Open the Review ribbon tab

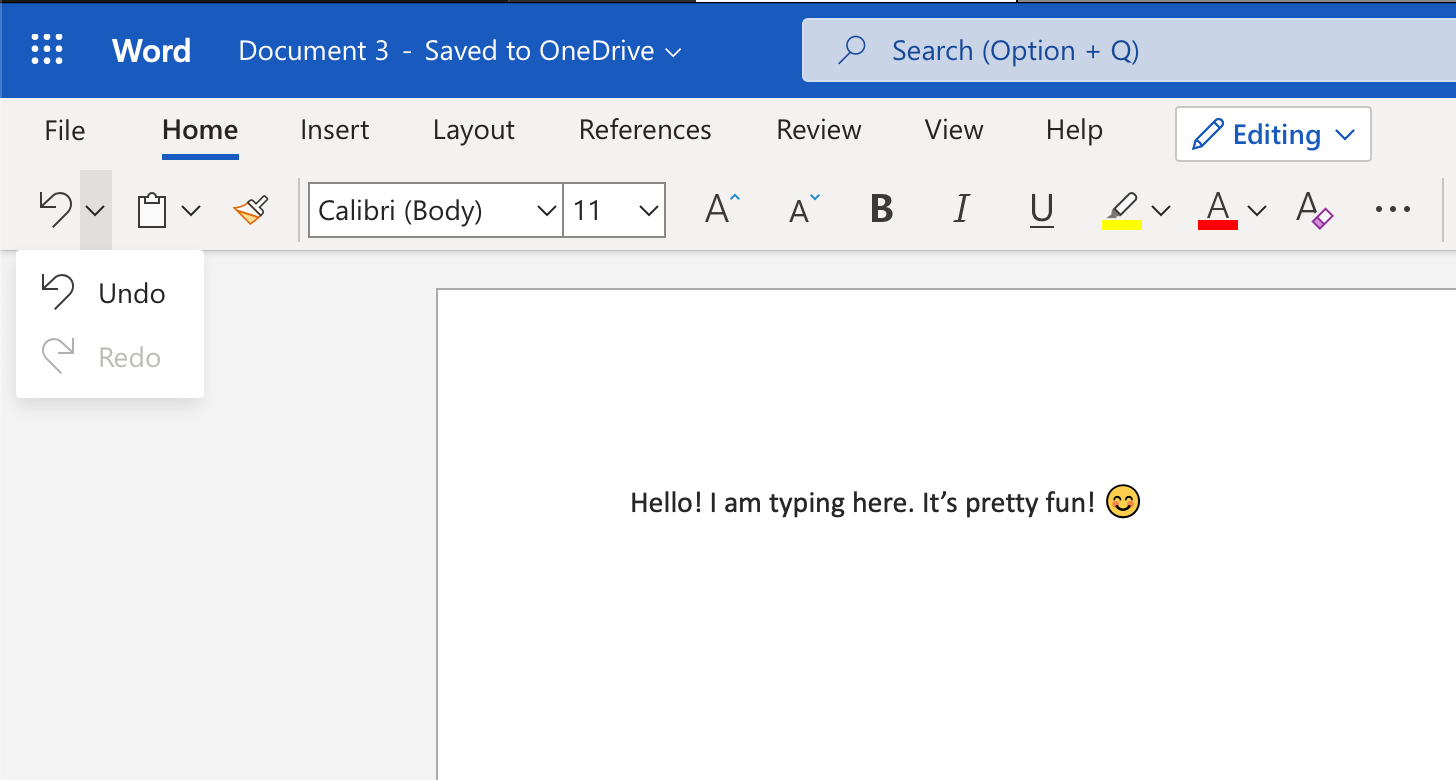(x=818, y=130)
